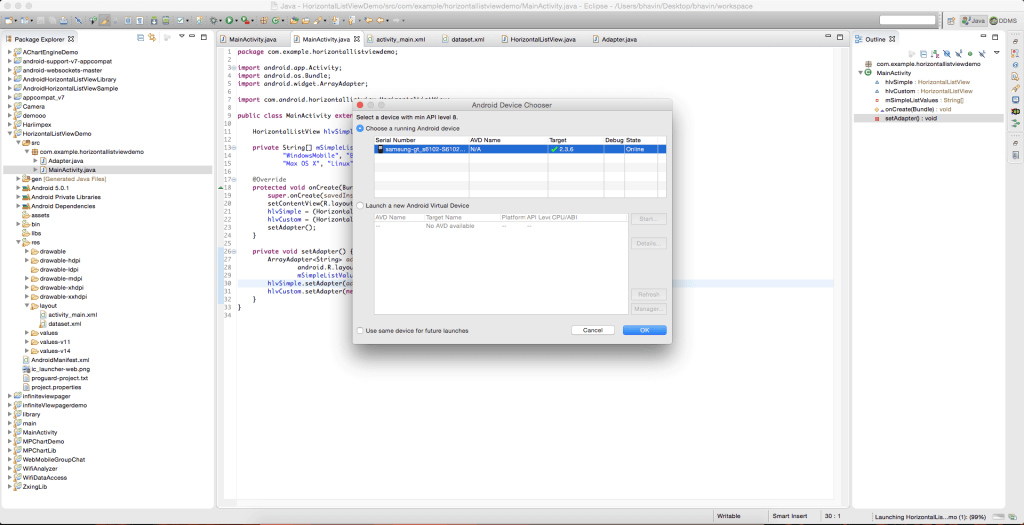Open the Run button dropdown arrow
This screenshot has width=1024, height=525.
click(x=236, y=21)
